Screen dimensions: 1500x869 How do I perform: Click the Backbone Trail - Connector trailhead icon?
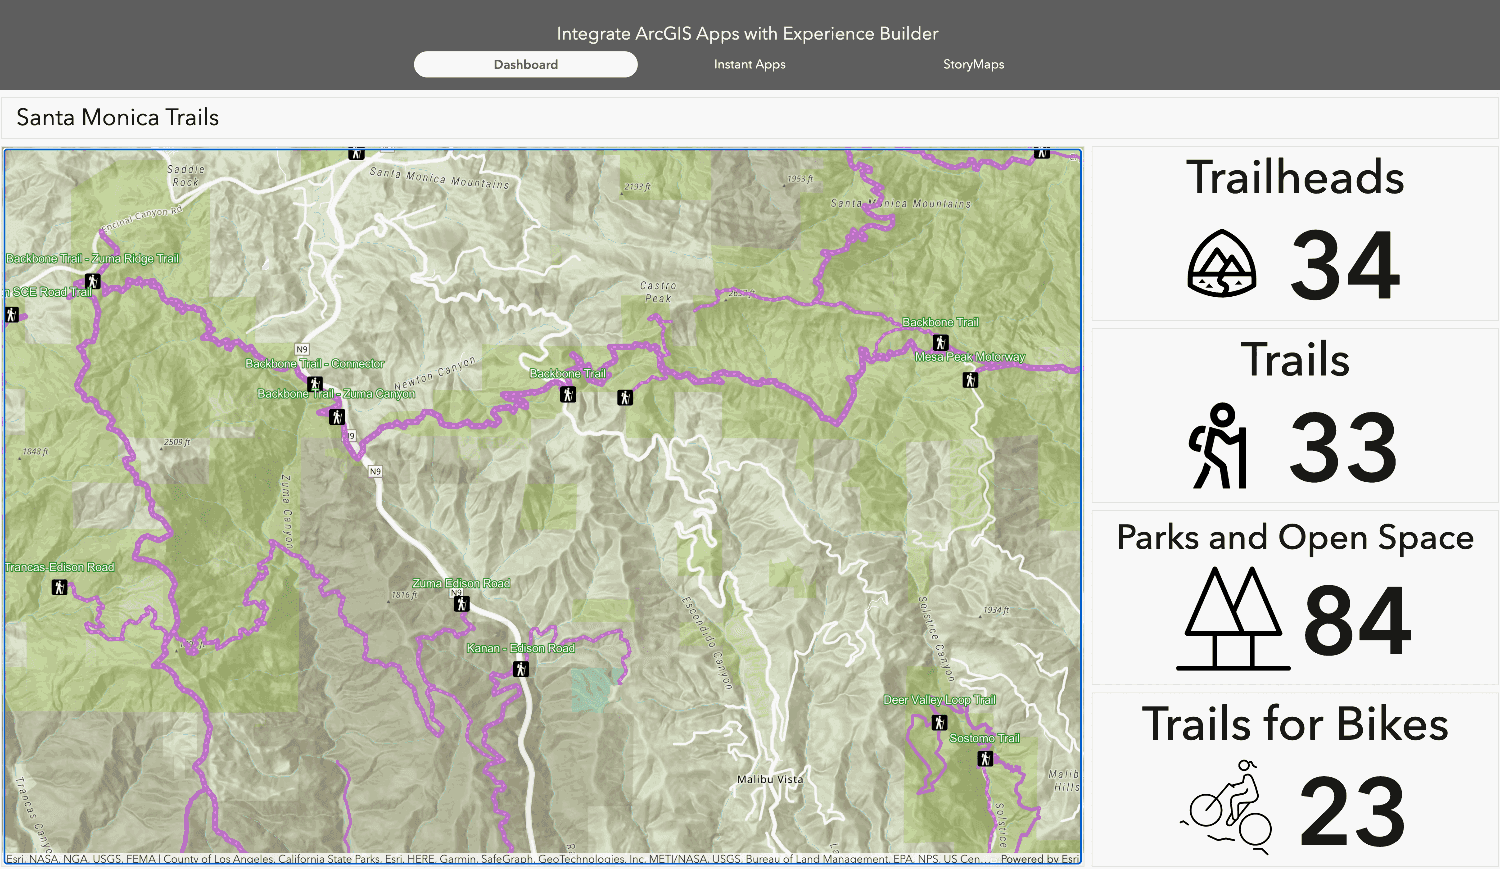point(314,384)
